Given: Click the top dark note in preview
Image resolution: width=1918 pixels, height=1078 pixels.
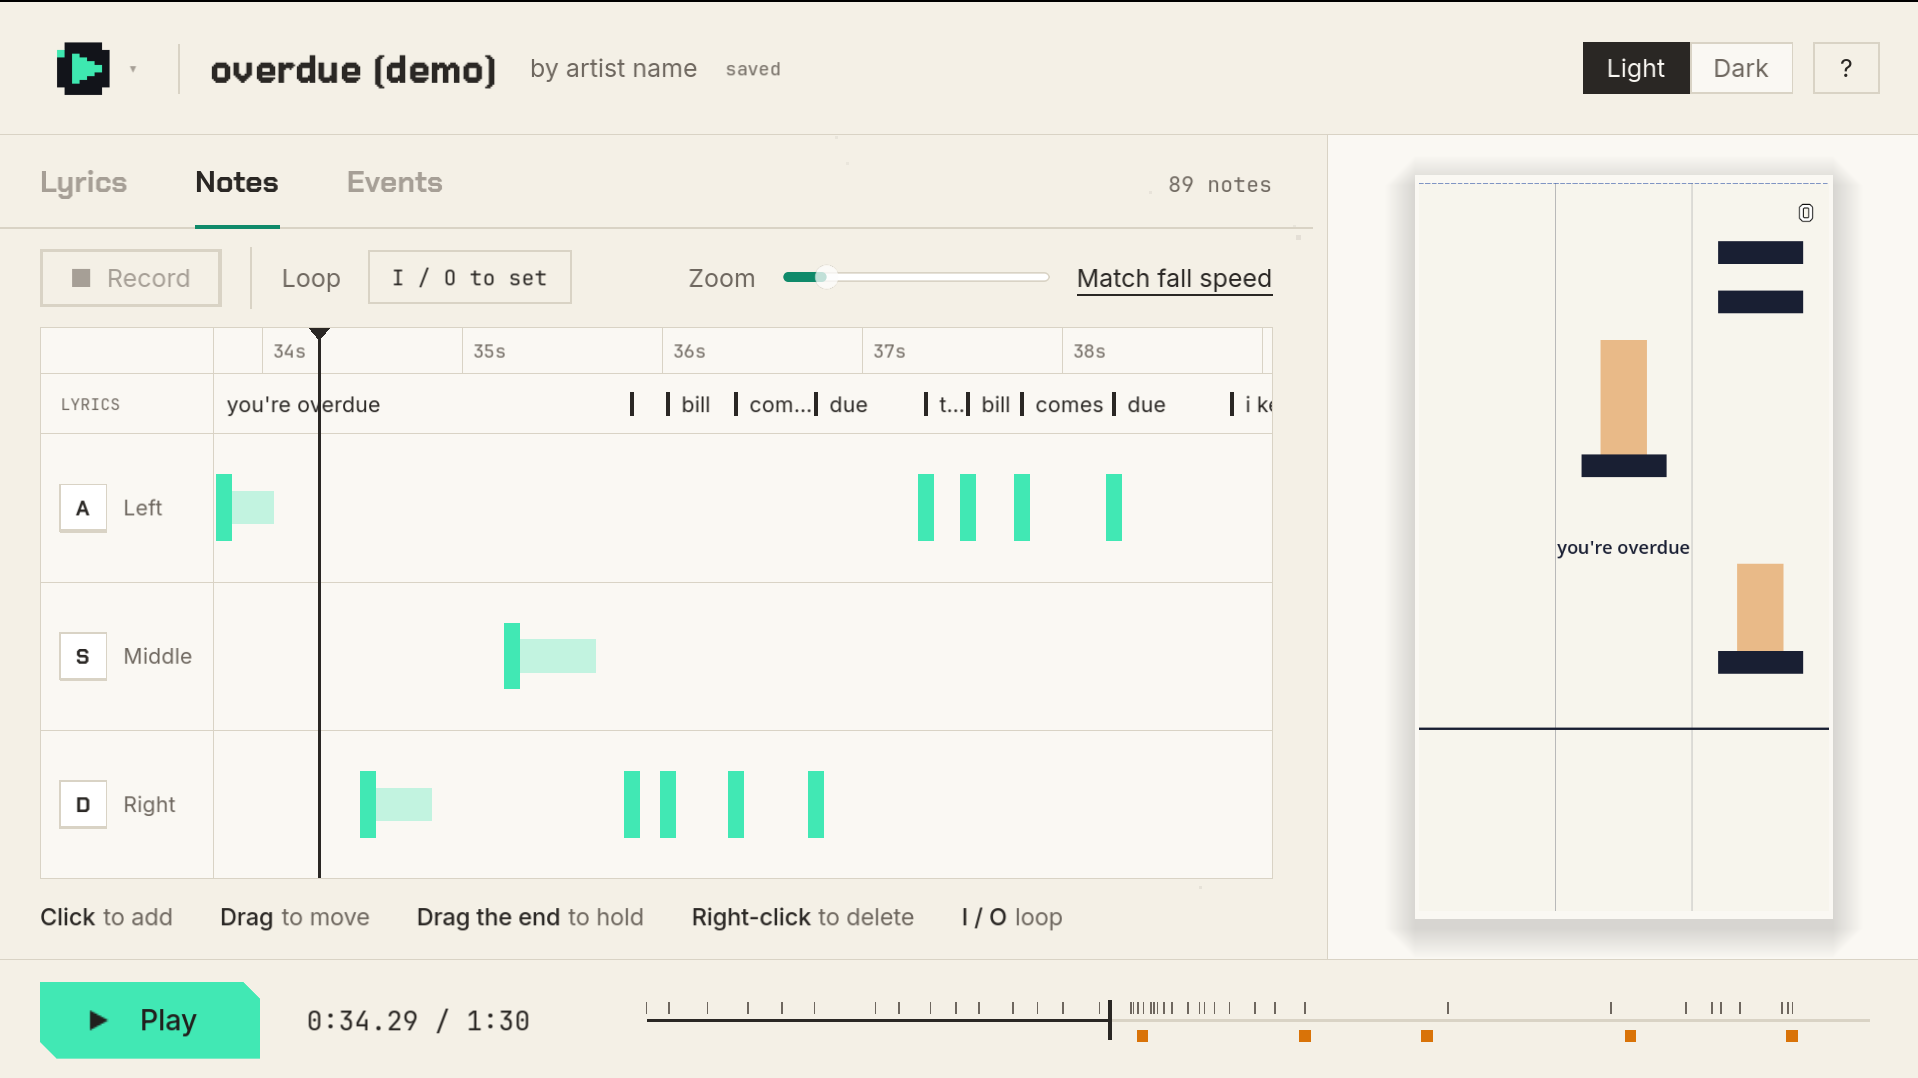Looking at the screenshot, I should [x=1760, y=253].
